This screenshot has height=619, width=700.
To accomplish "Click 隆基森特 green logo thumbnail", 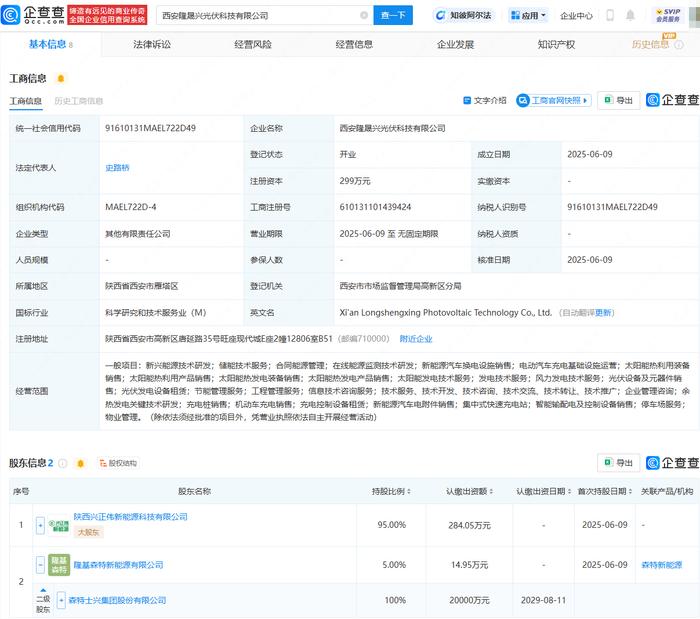I will click(x=59, y=565).
